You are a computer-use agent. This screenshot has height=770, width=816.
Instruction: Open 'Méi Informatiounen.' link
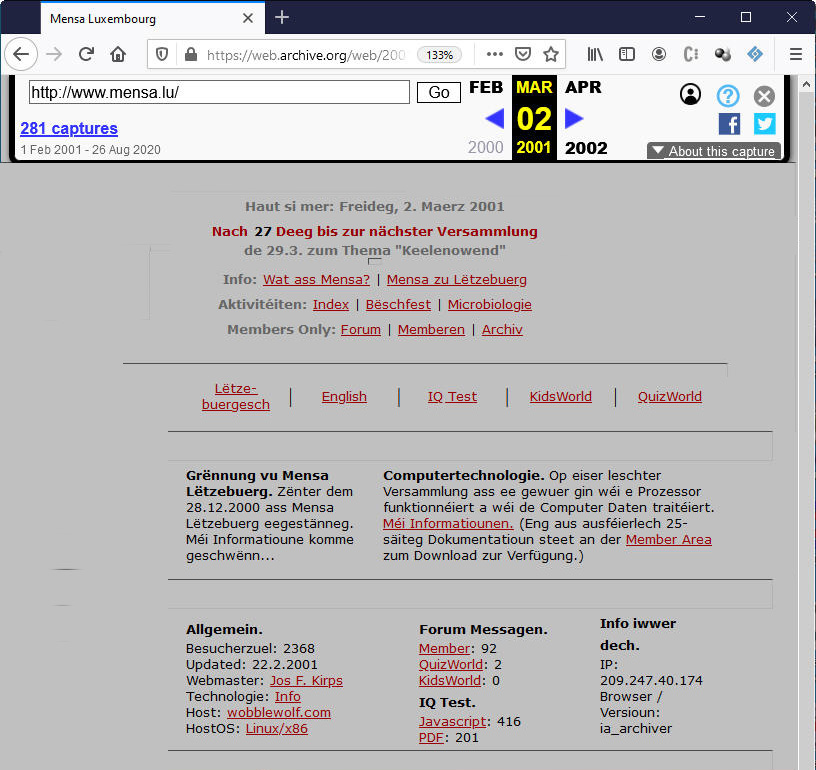[x=448, y=523]
